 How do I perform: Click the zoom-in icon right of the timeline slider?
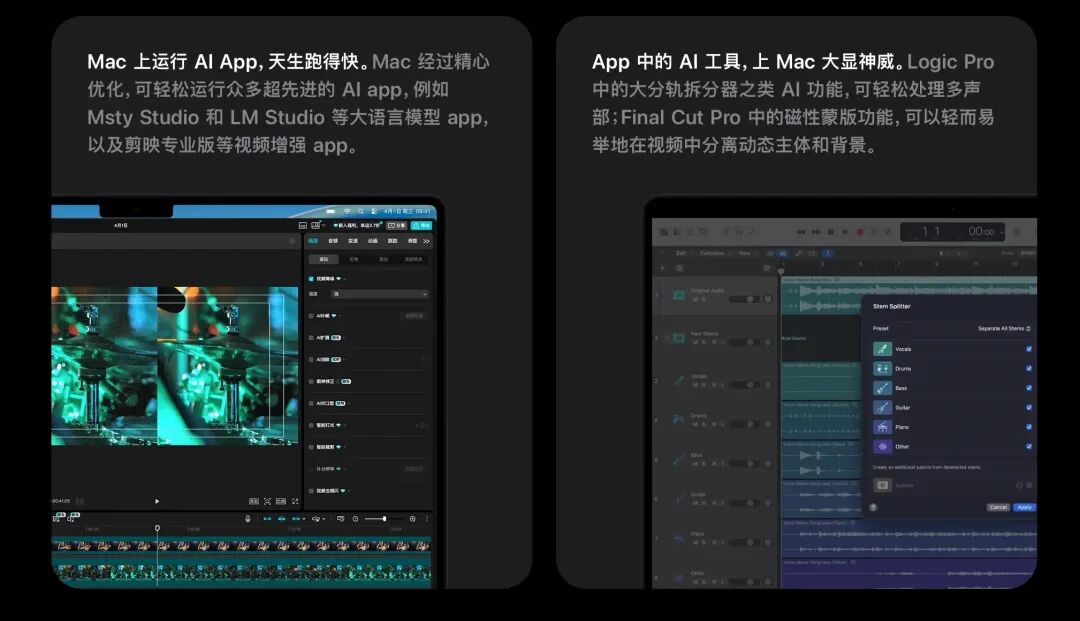413,519
